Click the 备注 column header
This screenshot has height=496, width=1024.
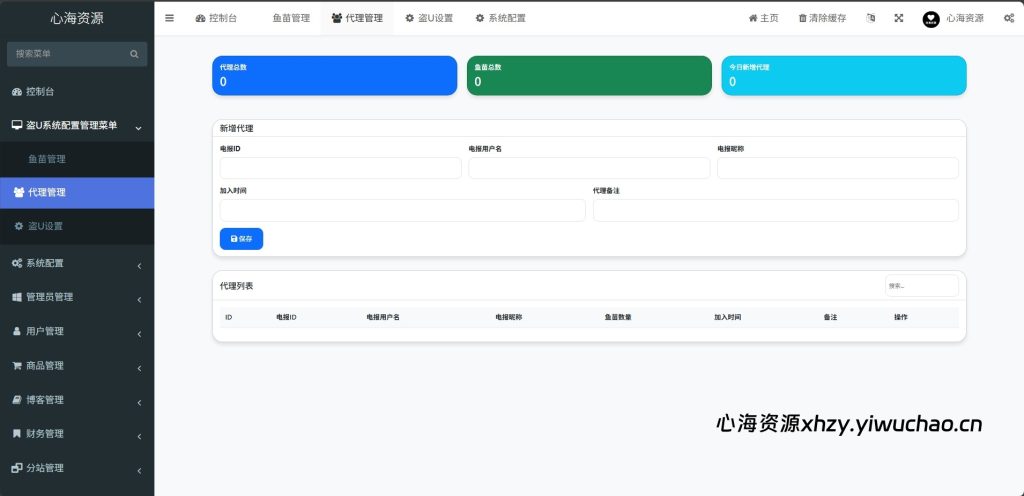831,317
